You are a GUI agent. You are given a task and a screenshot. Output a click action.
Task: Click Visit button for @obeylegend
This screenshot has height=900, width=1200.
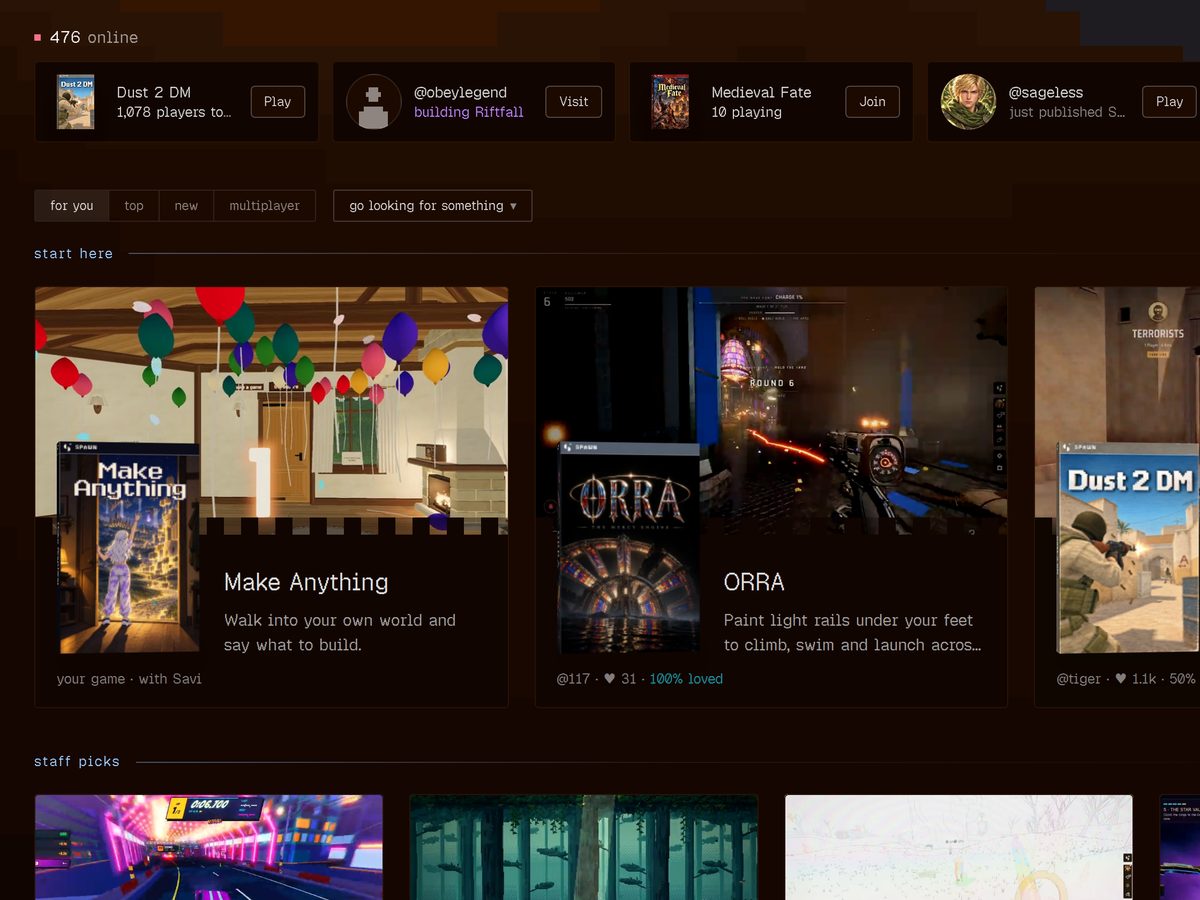pos(573,102)
